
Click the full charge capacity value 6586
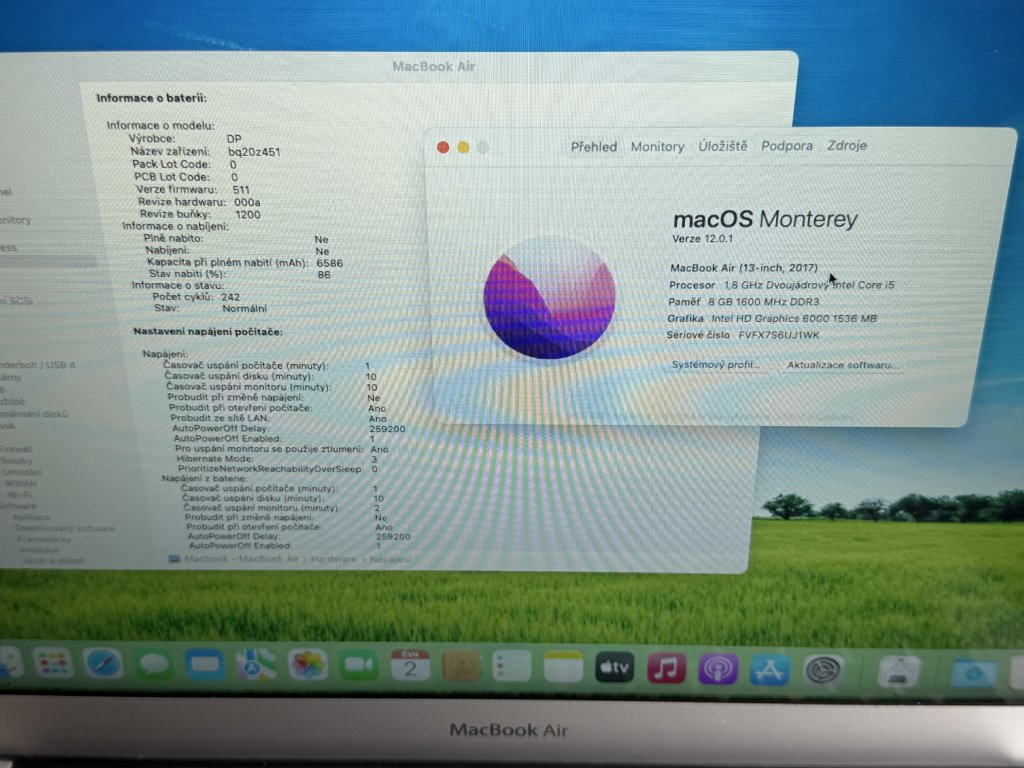click(330, 263)
